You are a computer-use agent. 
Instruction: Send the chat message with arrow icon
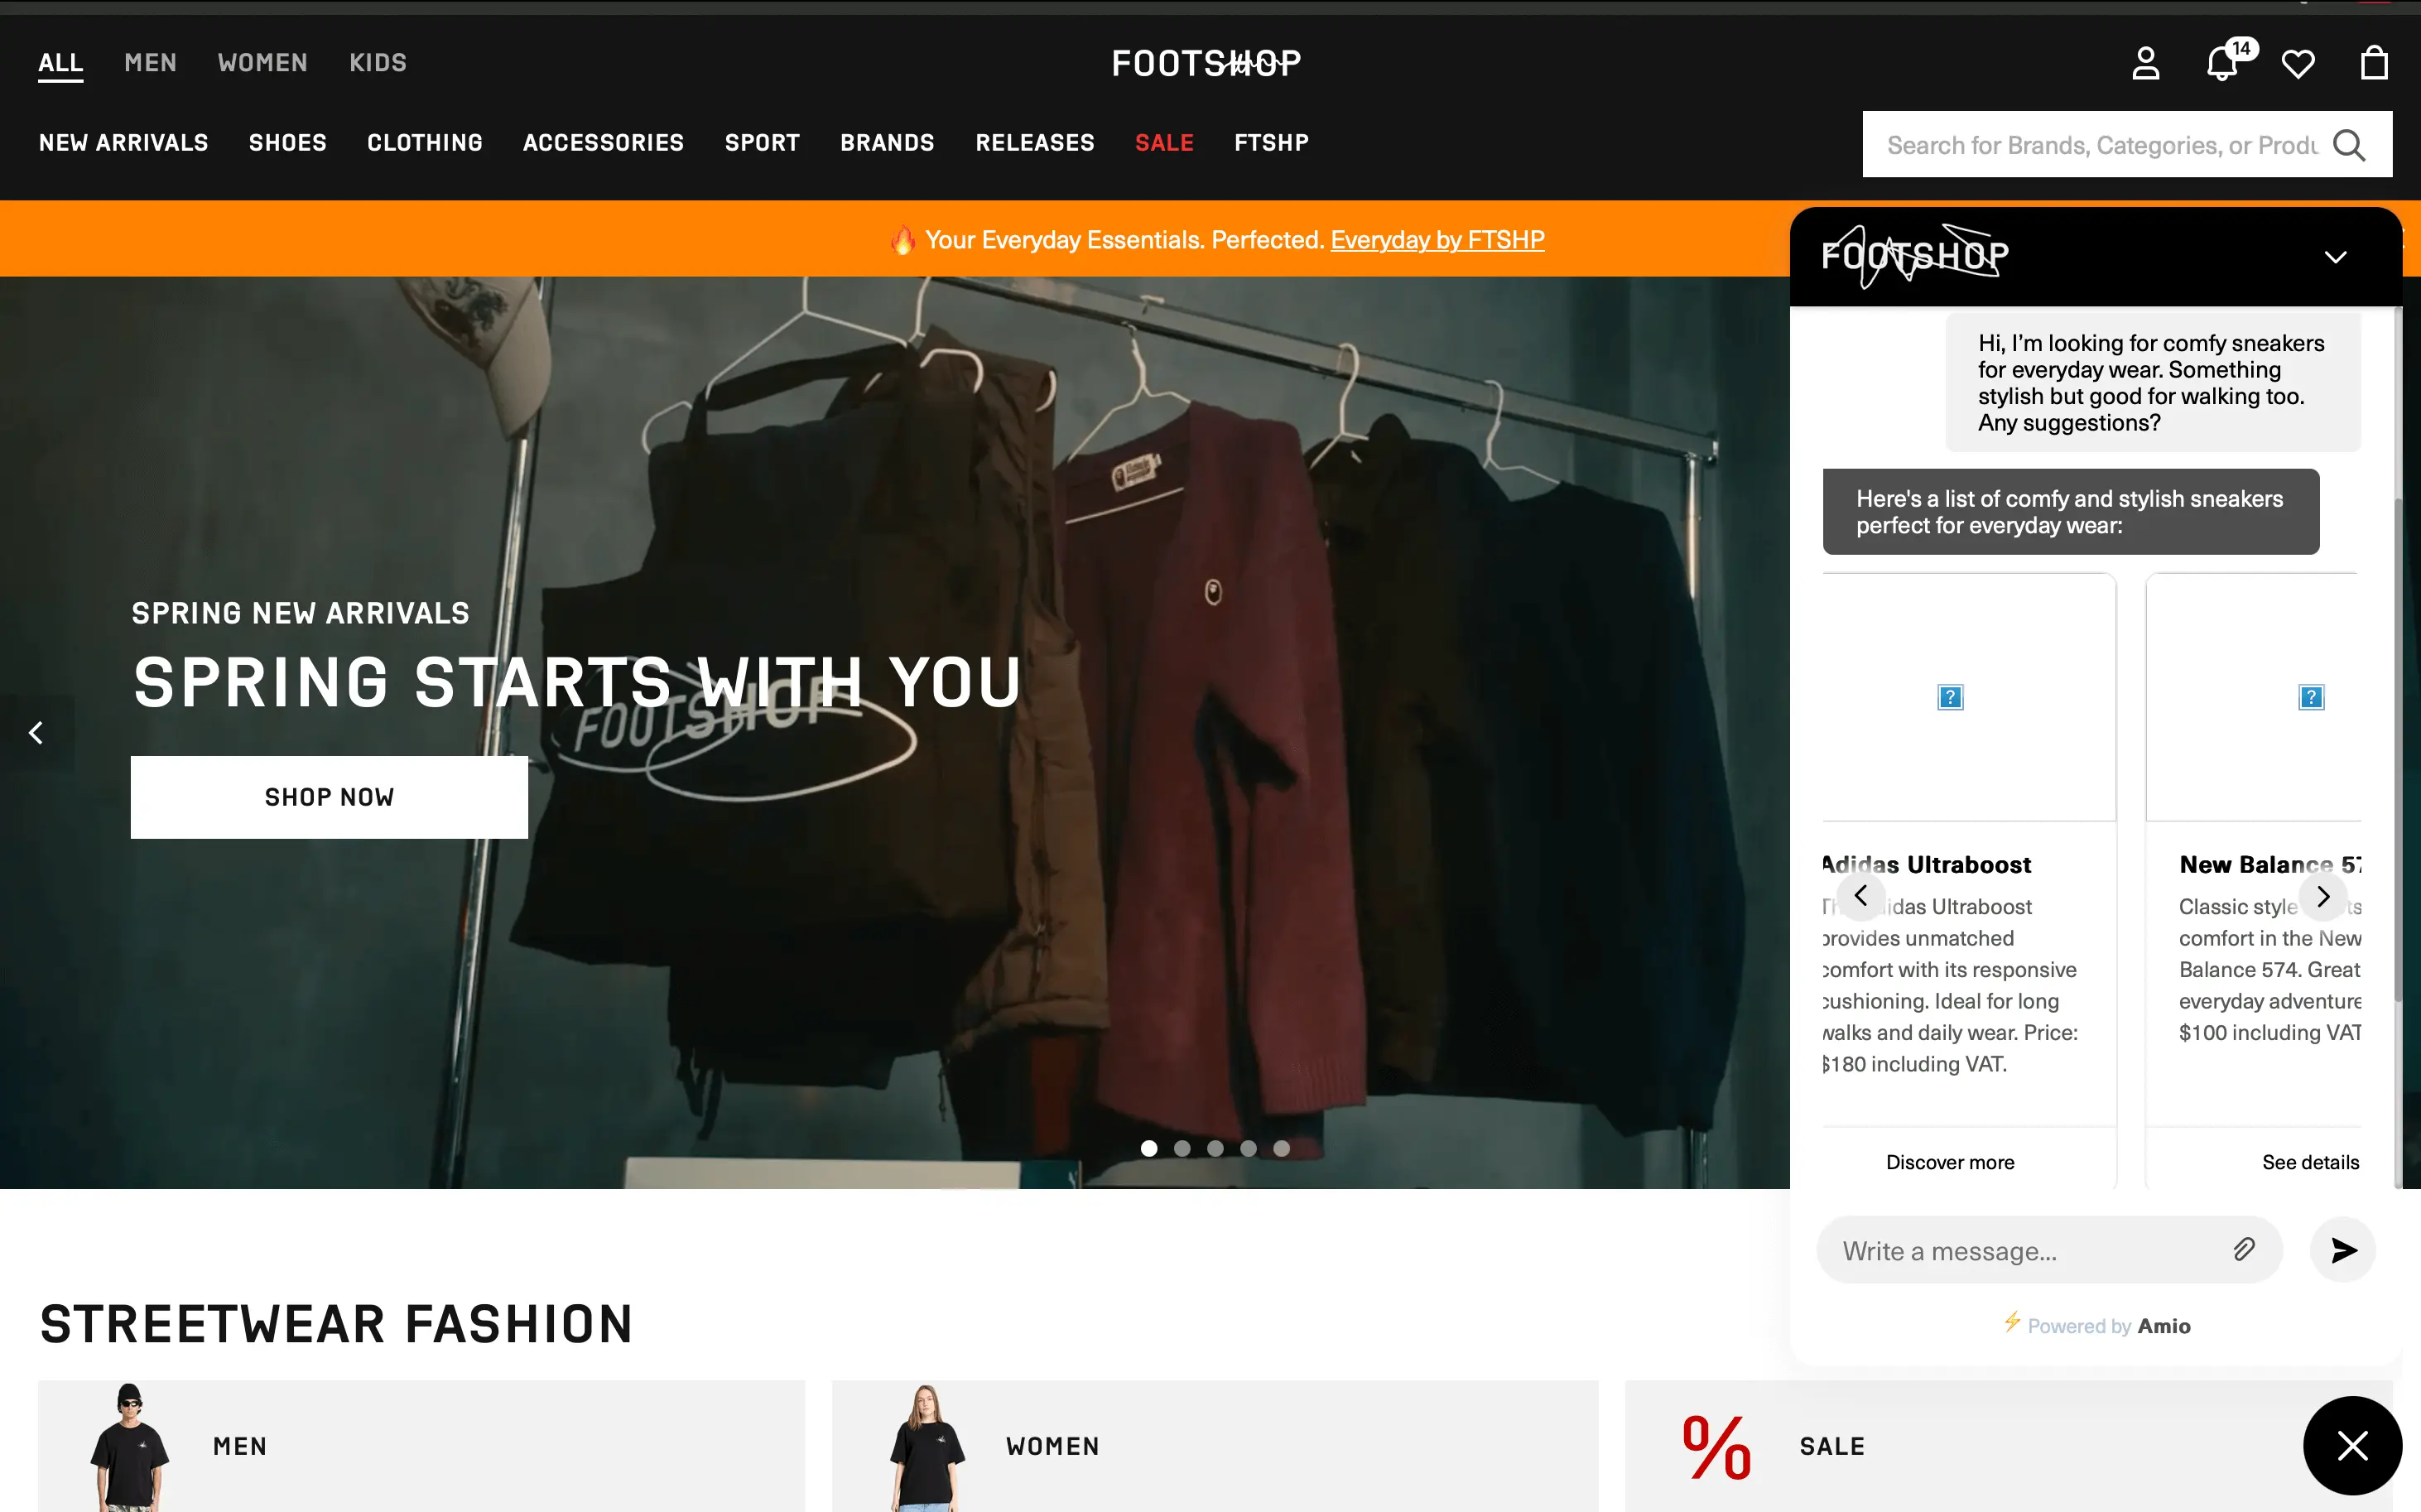(x=2343, y=1250)
